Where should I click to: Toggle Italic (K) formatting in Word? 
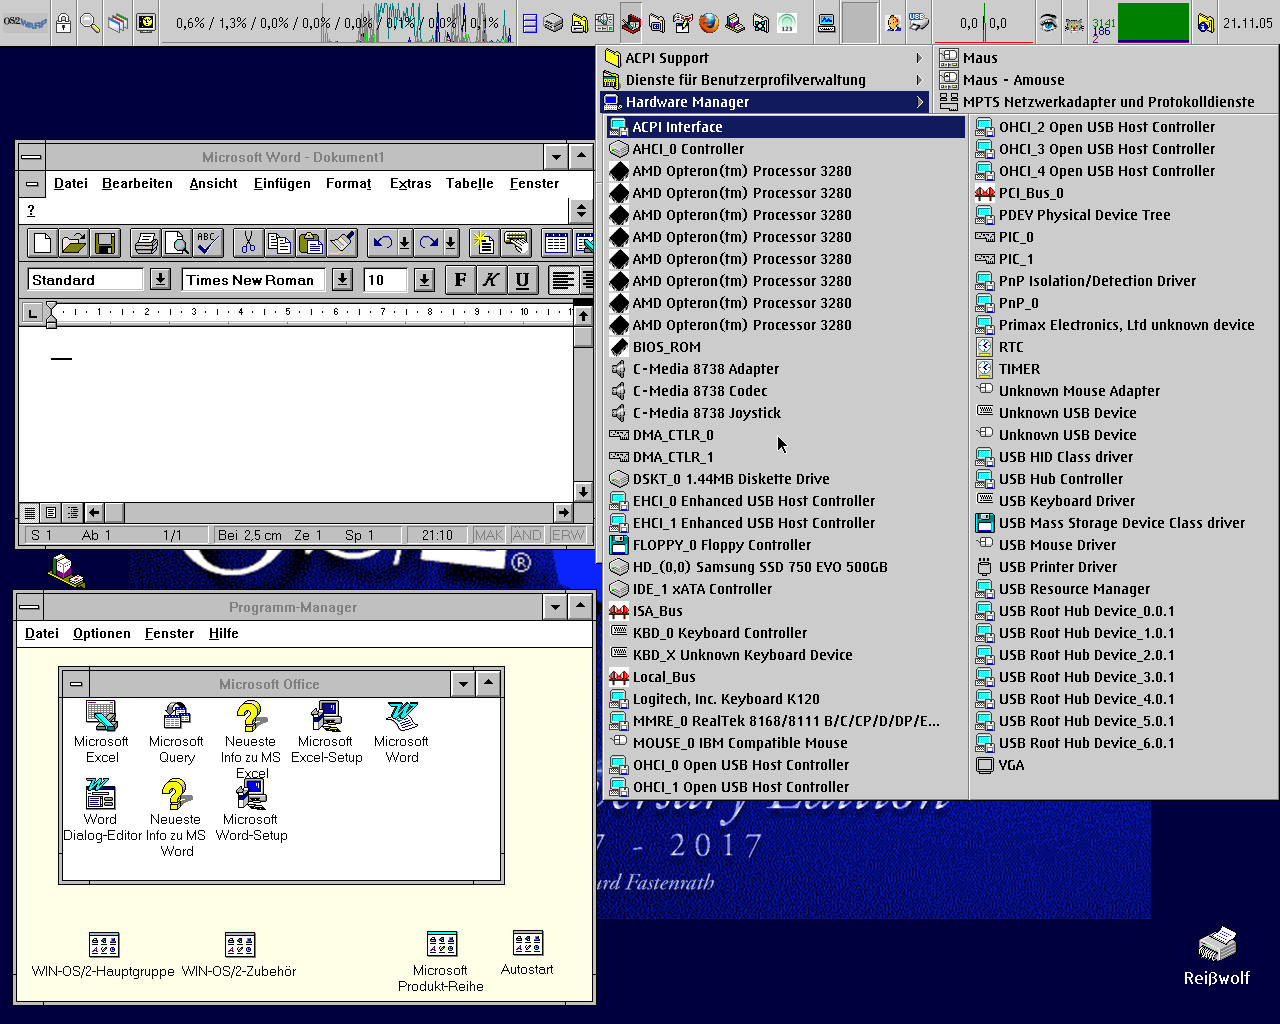(491, 280)
